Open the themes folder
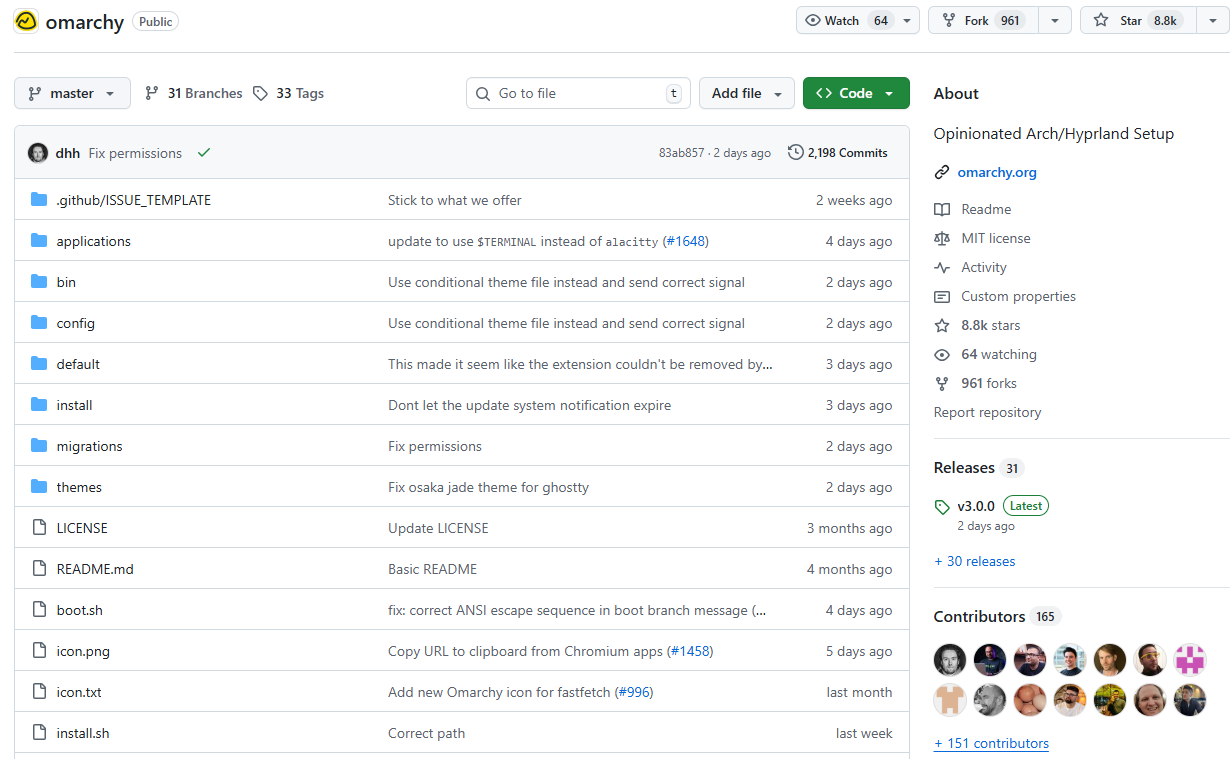The width and height of the screenshot is (1231, 759). [x=79, y=487]
